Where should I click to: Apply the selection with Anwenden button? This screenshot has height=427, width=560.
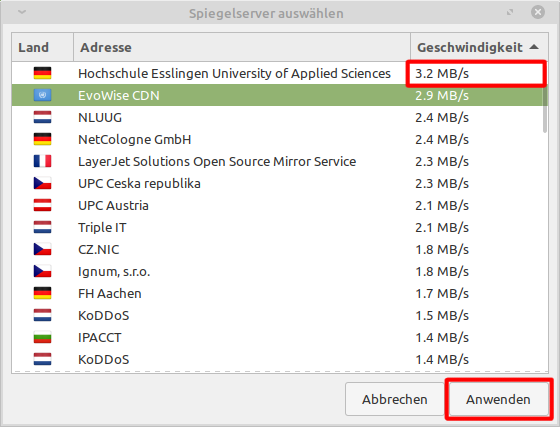(x=498, y=399)
